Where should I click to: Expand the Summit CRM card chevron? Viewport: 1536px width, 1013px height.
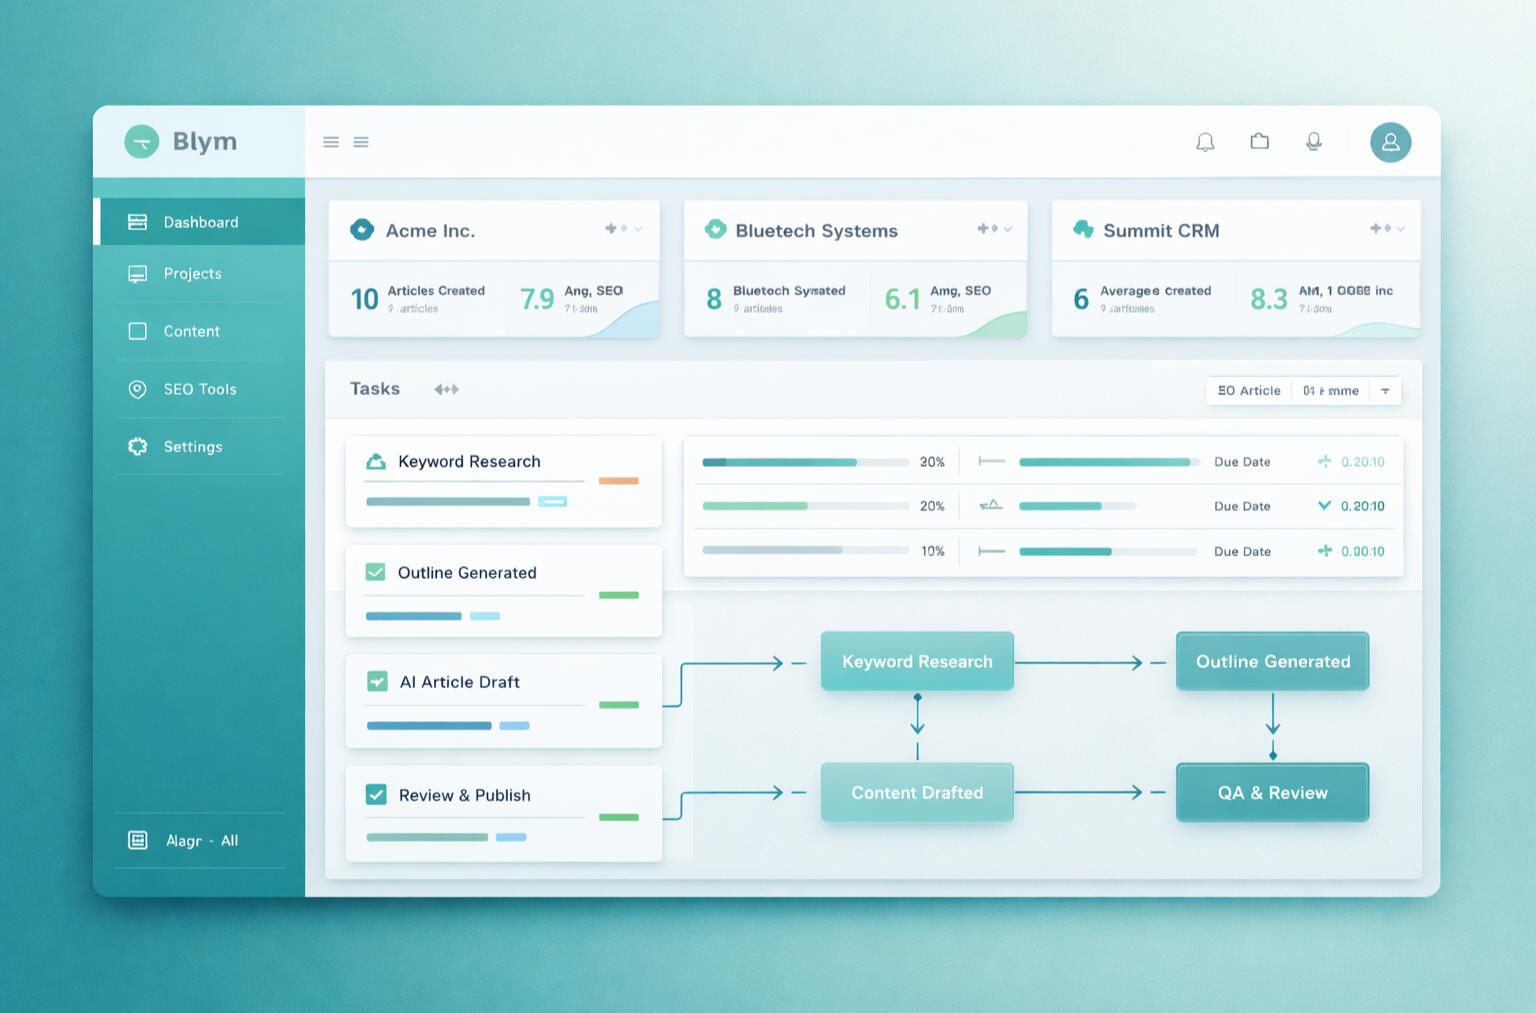[1400, 229]
